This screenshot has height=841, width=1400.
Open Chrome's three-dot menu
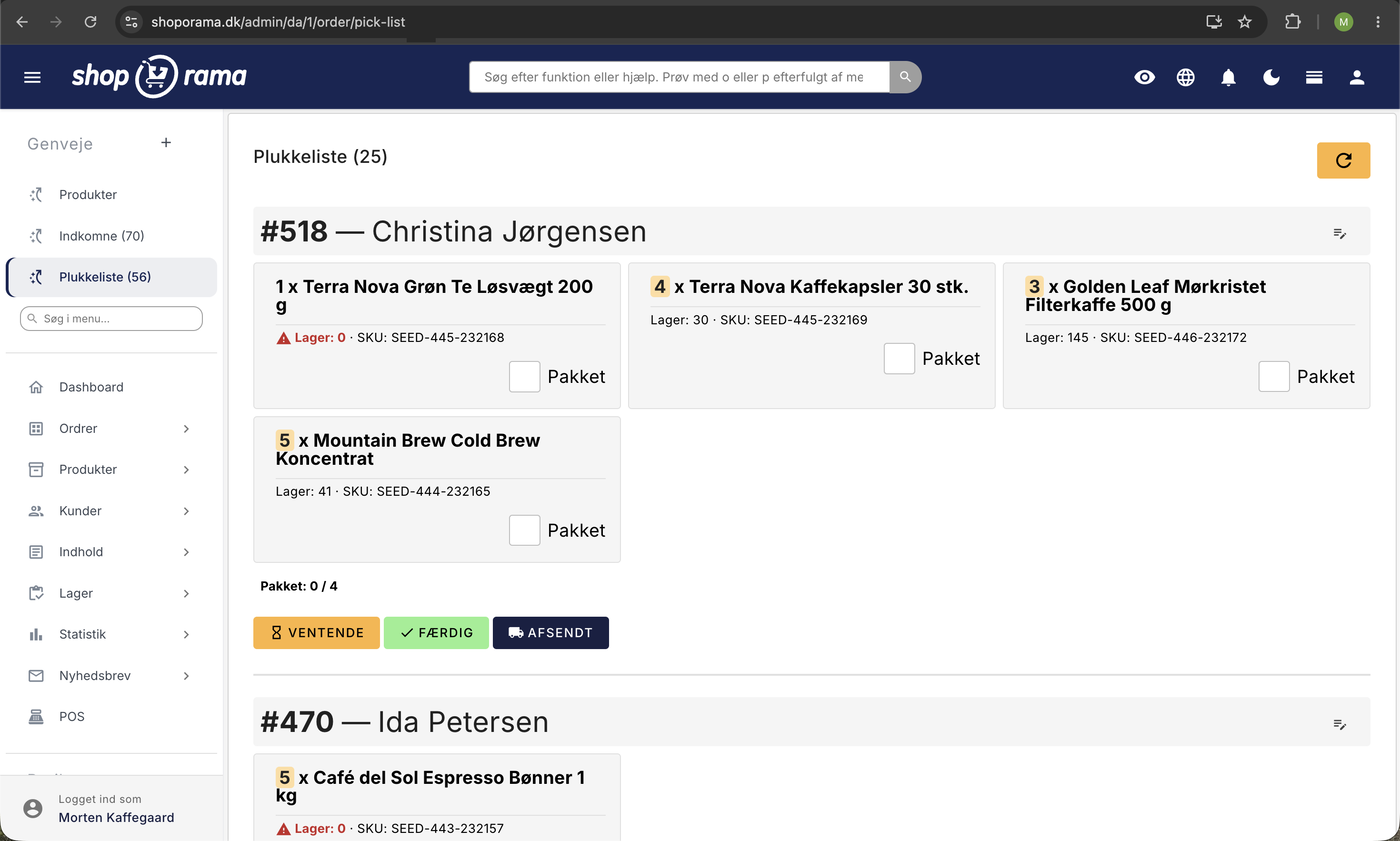pos(1380,21)
